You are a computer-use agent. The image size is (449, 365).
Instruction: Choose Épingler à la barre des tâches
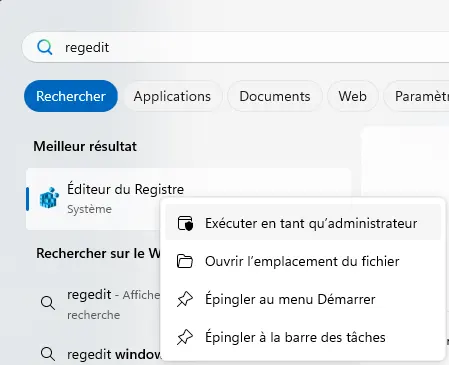pos(303,337)
